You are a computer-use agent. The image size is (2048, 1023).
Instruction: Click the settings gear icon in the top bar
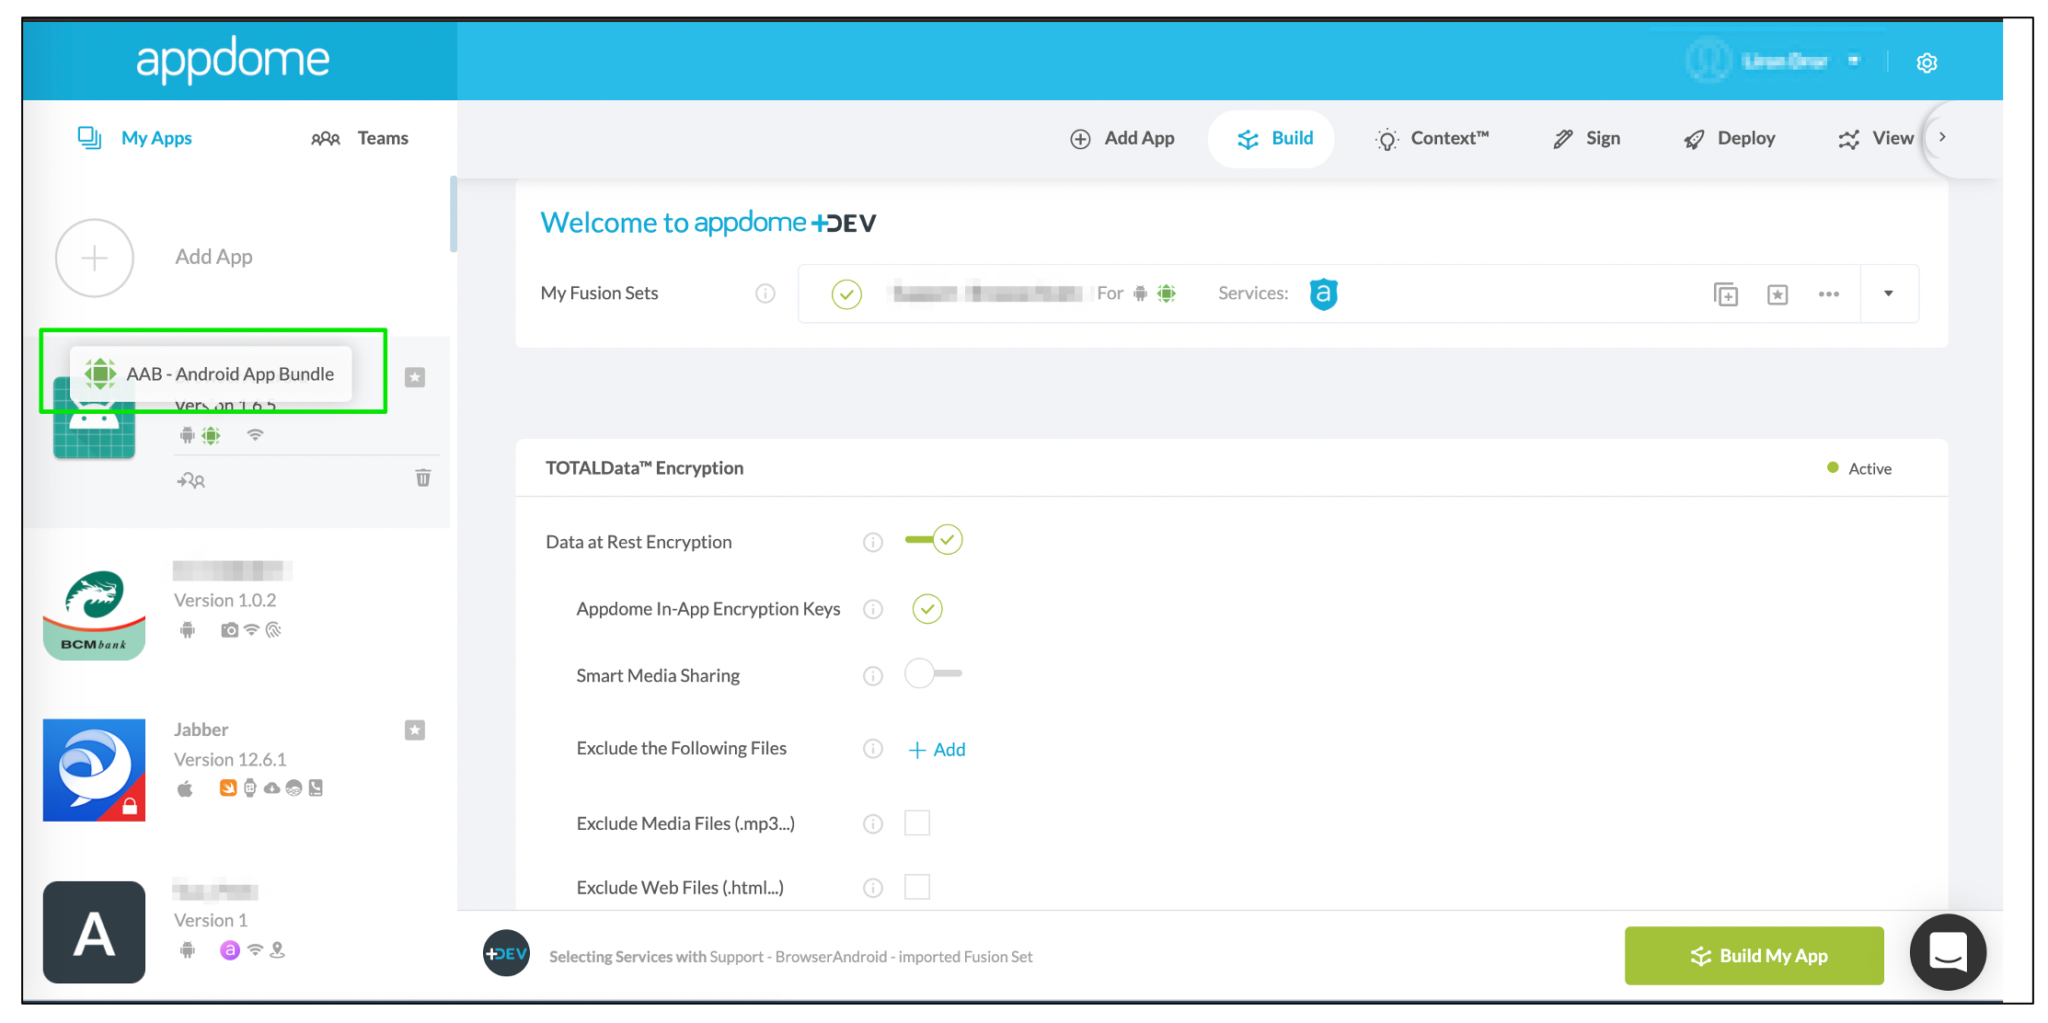click(x=1926, y=62)
